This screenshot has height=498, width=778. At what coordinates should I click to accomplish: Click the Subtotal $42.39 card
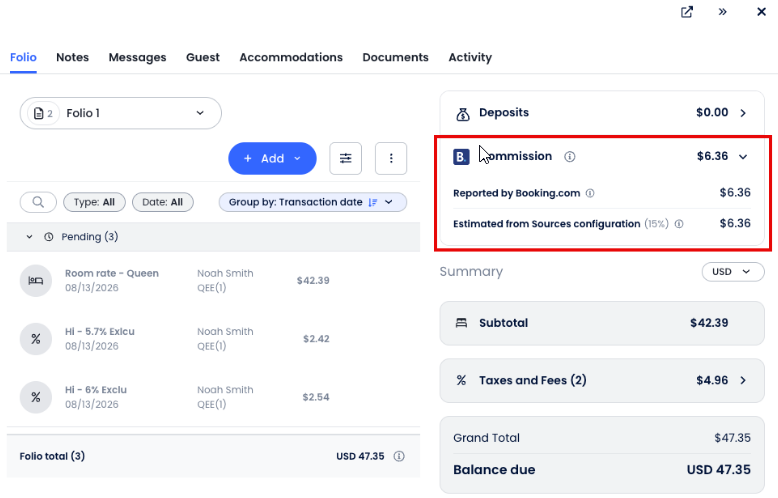602,323
